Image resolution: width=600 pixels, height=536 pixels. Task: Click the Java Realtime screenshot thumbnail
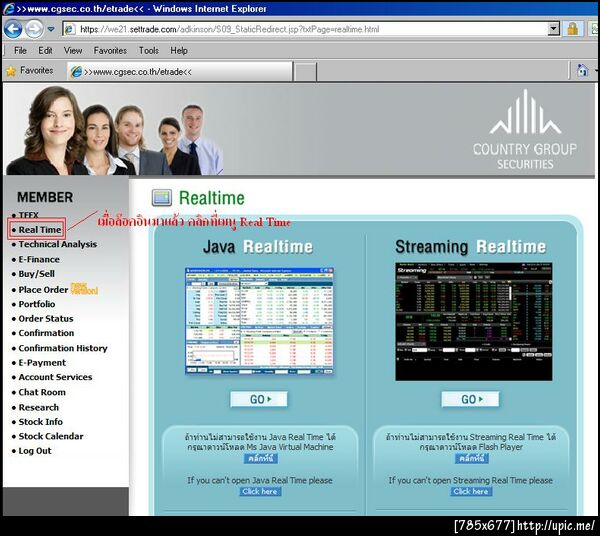click(259, 321)
